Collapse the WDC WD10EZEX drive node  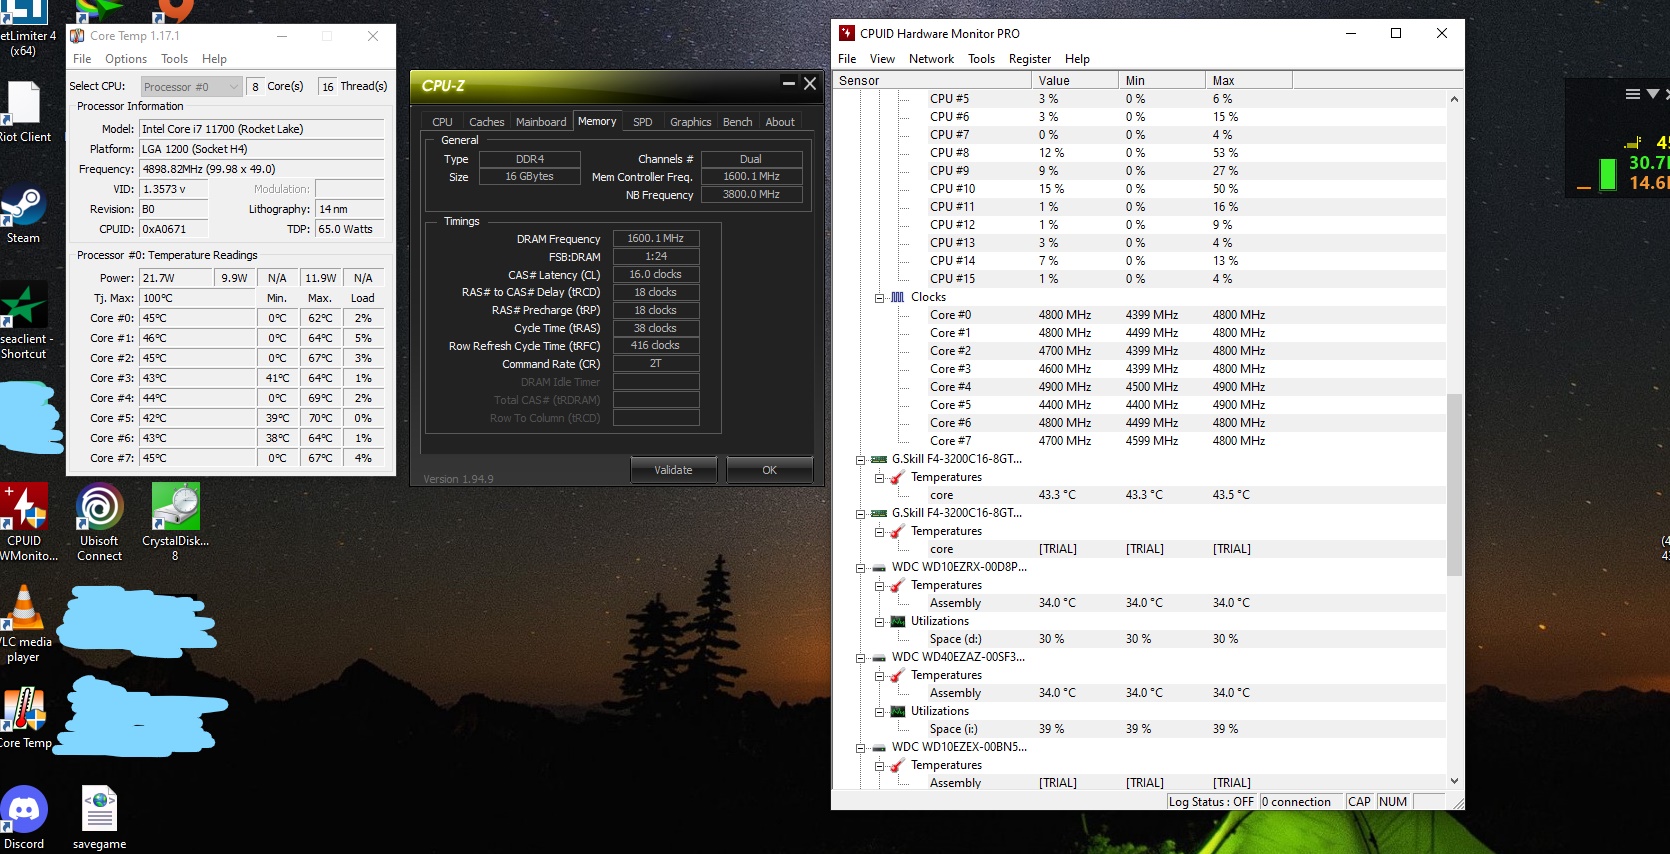pos(860,748)
